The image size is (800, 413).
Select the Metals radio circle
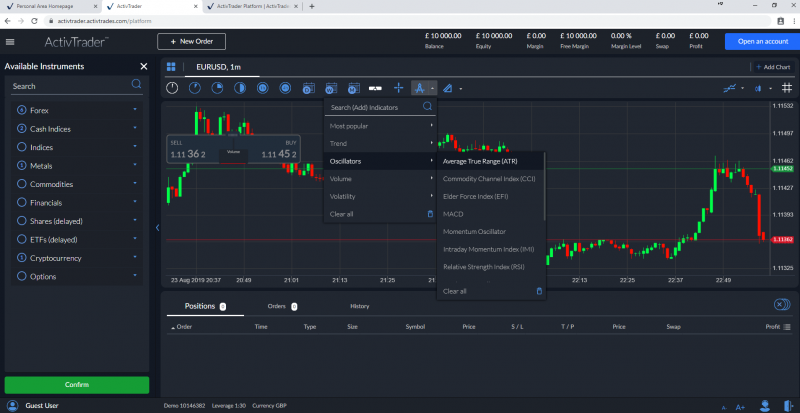click(21, 165)
